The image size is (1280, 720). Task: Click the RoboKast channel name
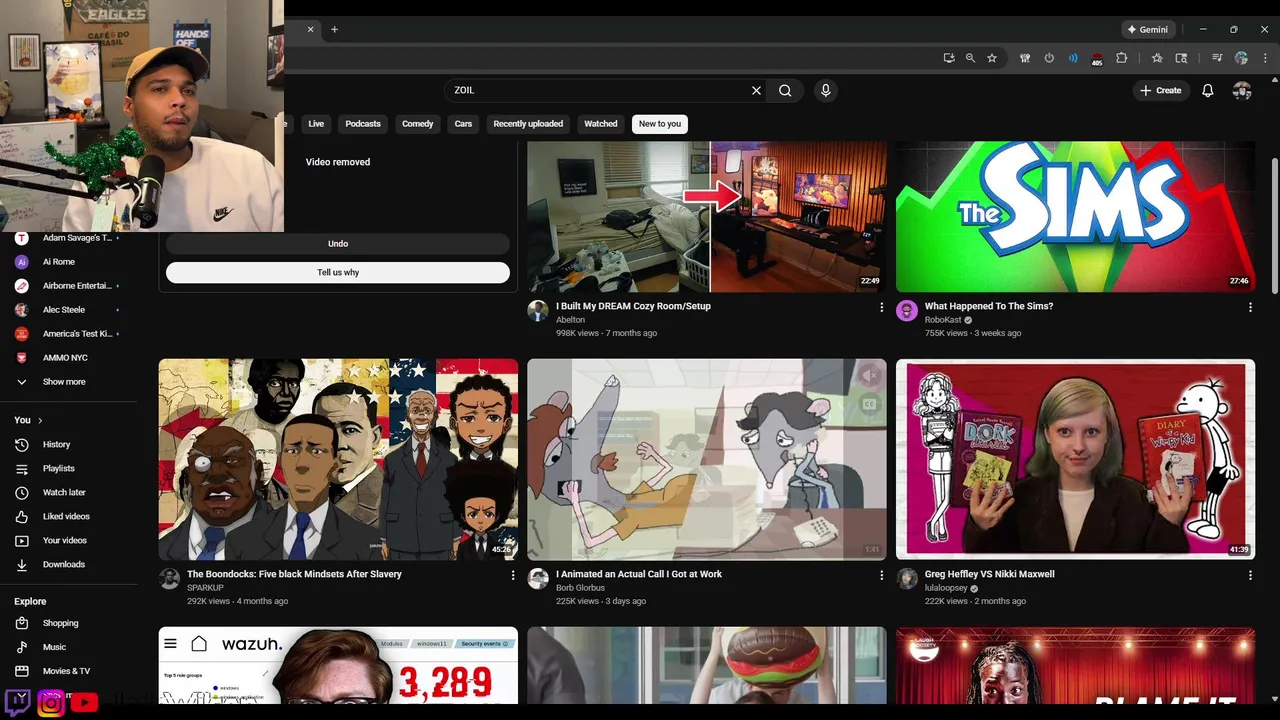[942, 320]
